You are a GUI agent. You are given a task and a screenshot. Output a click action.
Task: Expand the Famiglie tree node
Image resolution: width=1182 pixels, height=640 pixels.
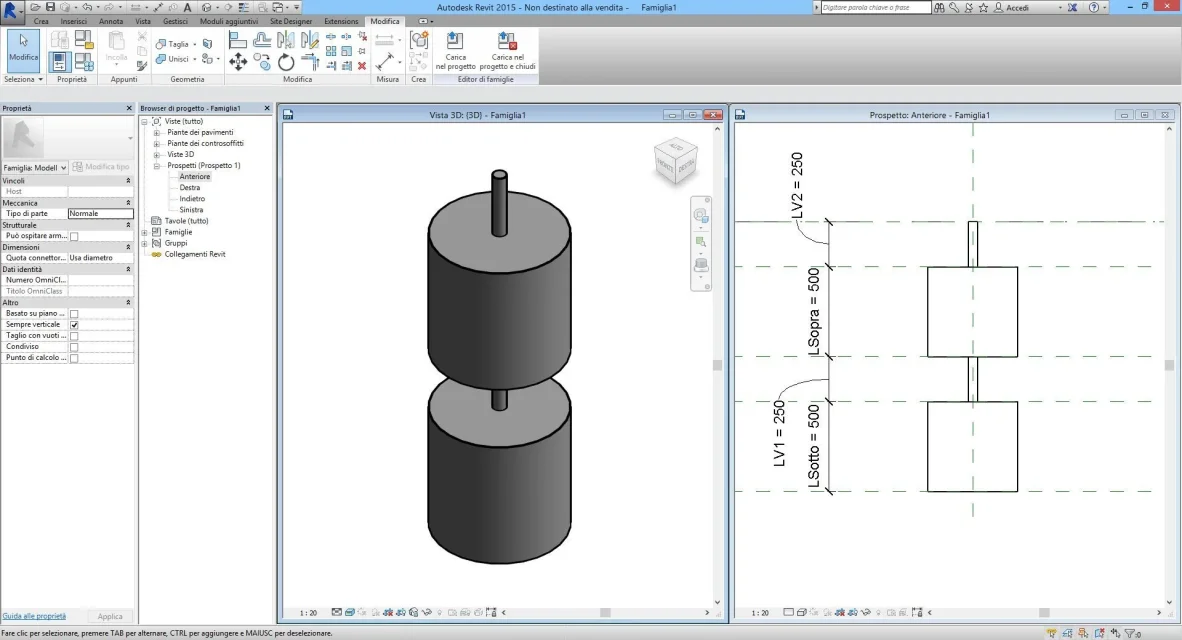click(x=145, y=232)
